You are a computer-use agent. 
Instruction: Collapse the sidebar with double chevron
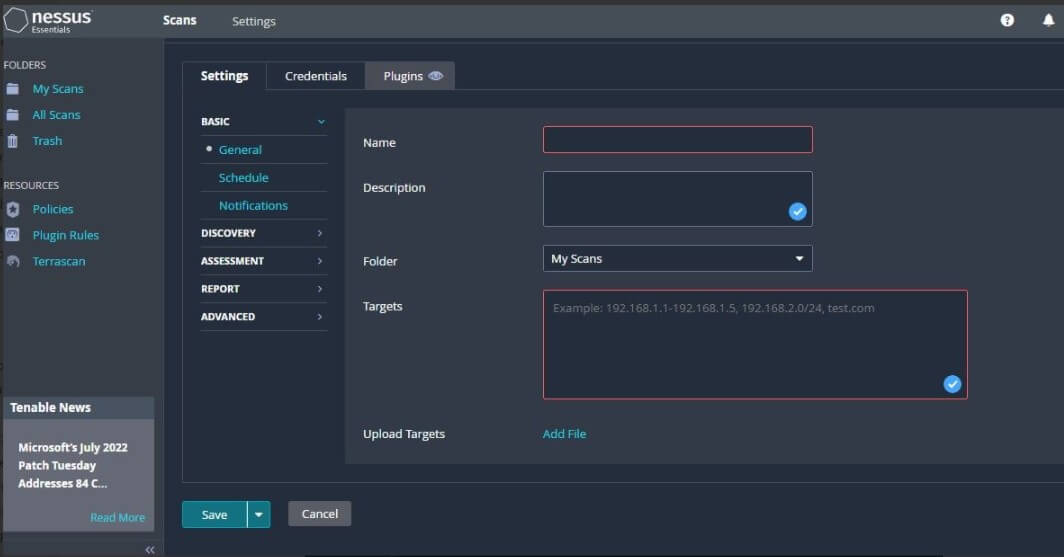pyautogui.click(x=150, y=550)
